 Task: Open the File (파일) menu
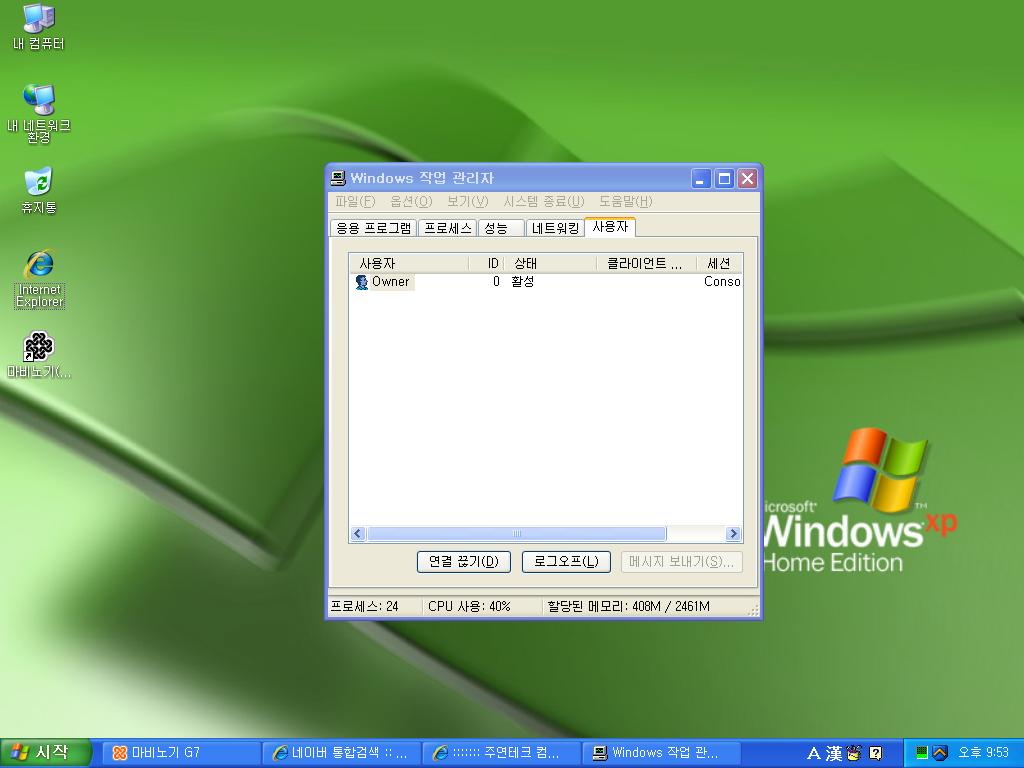(x=355, y=201)
